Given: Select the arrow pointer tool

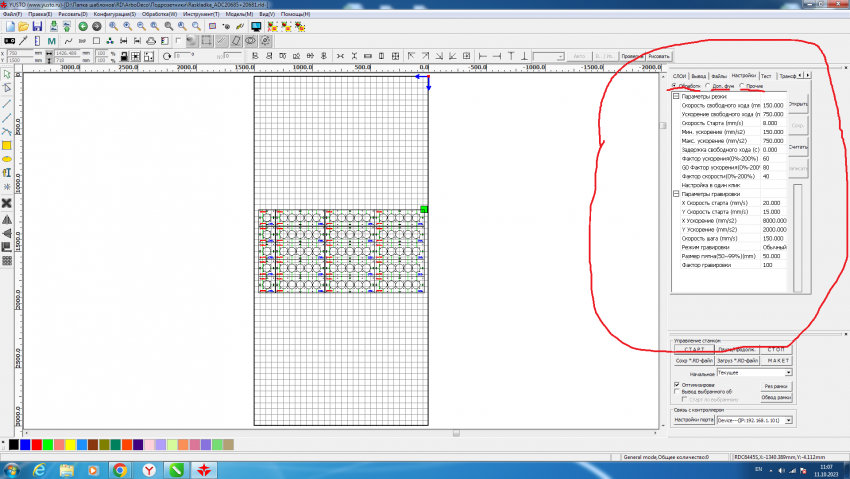Looking at the screenshot, I should coord(7,74).
